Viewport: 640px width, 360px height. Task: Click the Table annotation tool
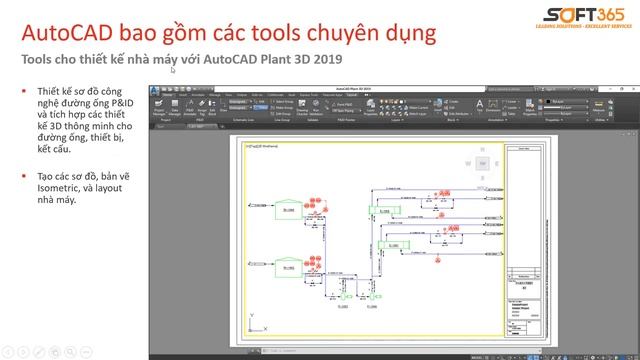[x=509, y=114]
